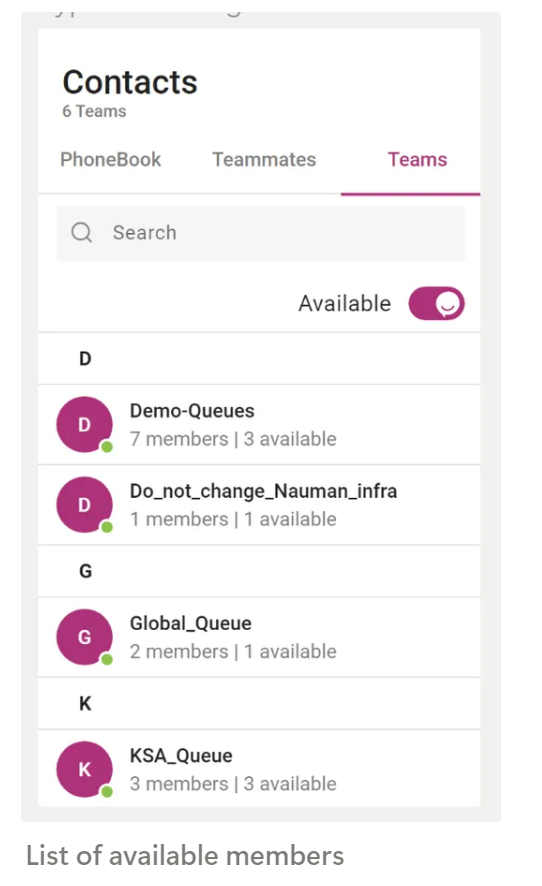This screenshot has width=542, height=886.
Task: Click the Do_not_change_Nauman_infra avatar icon
Action: point(84,505)
